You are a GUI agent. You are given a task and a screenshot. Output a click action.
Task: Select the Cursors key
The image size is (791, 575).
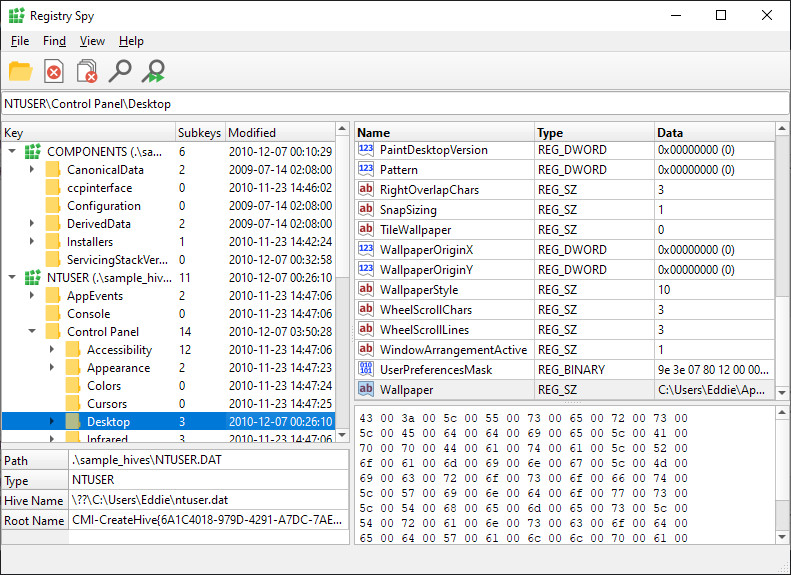point(107,404)
